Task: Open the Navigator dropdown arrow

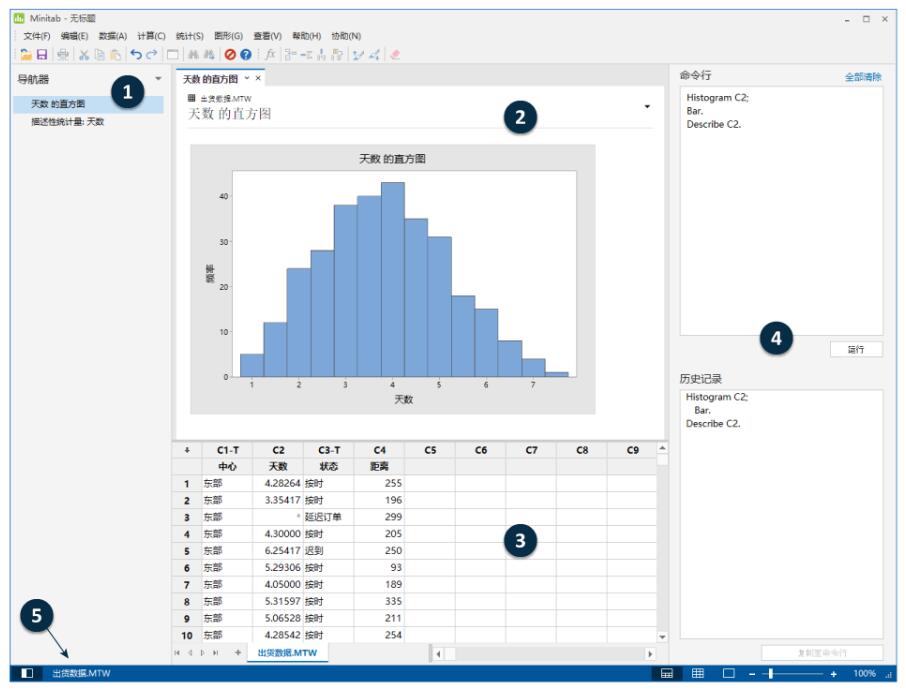Action: coord(158,79)
